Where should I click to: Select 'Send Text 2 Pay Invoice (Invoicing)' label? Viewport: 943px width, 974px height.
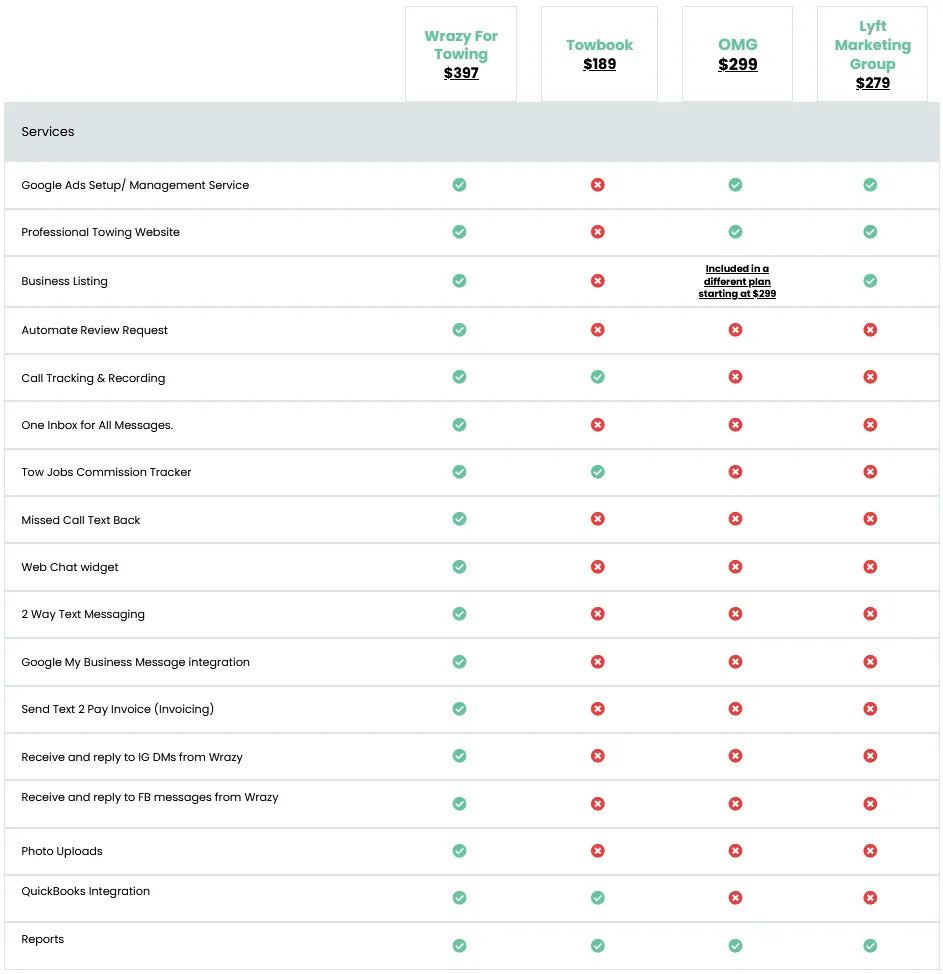pyautogui.click(x=117, y=709)
